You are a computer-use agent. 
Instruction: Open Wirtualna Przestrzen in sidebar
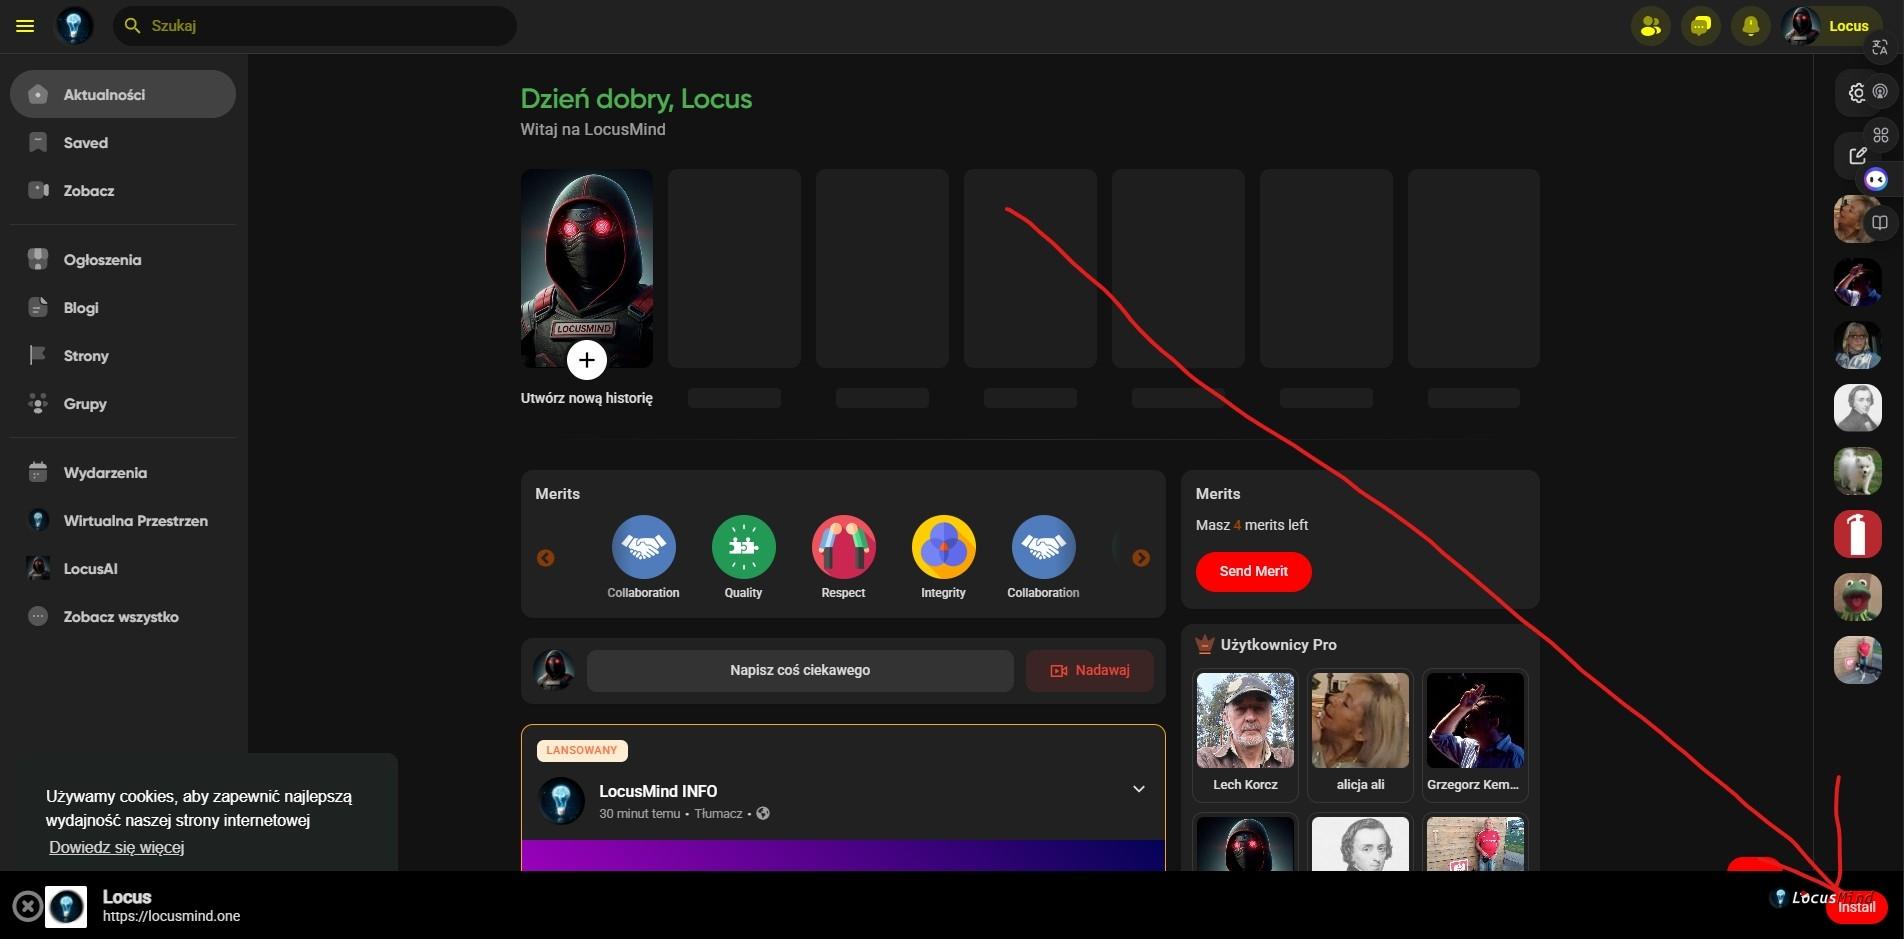tap(123, 520)
